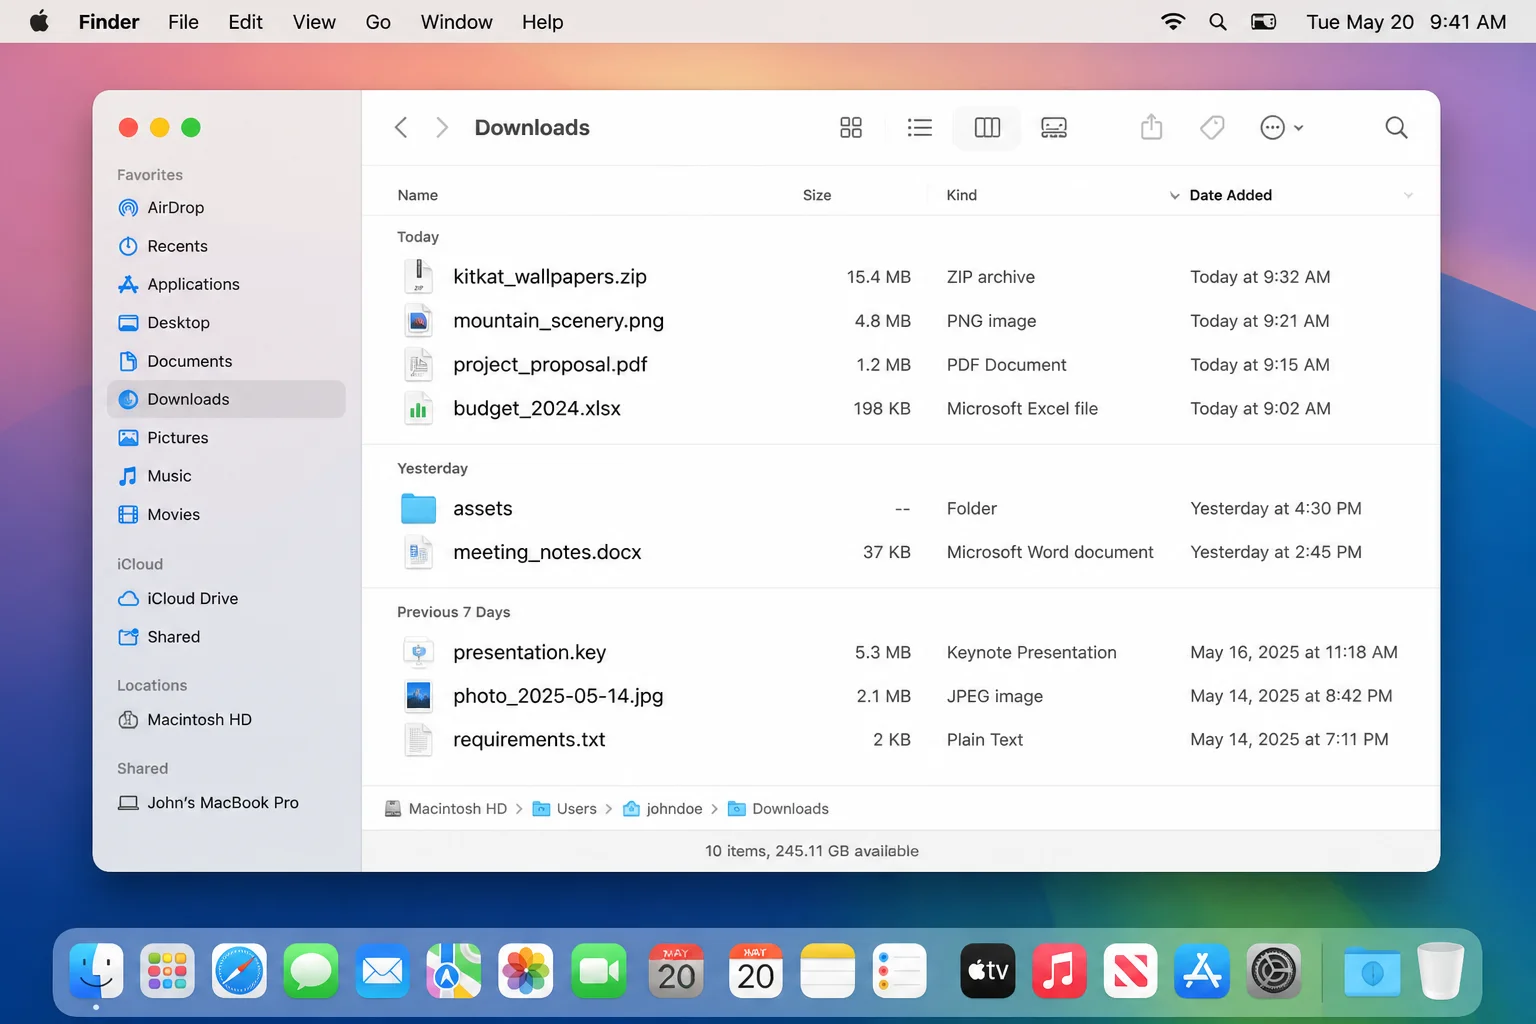
Task: Open the More actions ellipsis menu
Action: click(x=1281, y=128)
